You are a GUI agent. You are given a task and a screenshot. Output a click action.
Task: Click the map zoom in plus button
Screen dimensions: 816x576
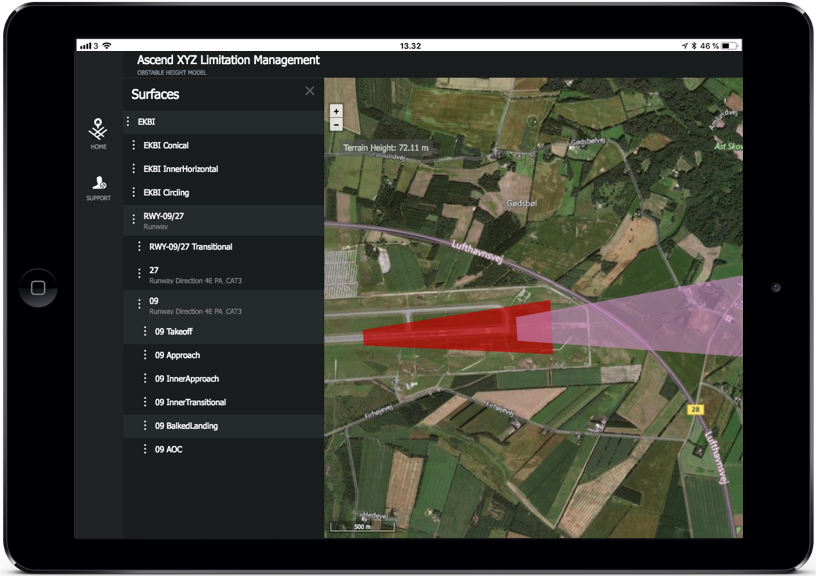(x=336, y=111)
